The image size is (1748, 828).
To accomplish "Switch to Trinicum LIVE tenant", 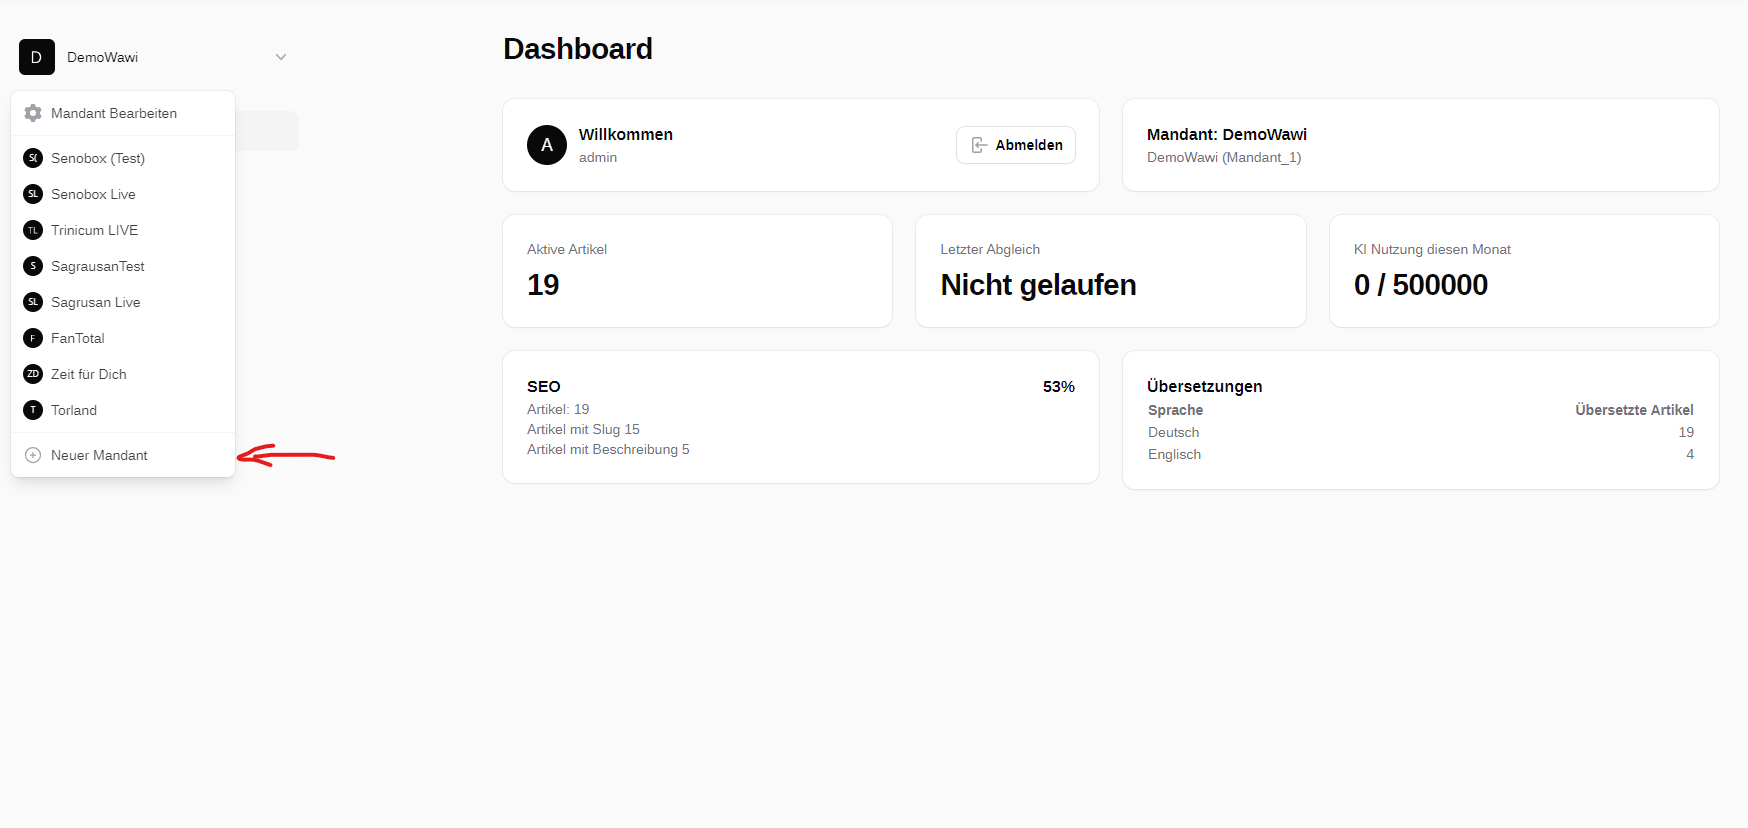I will point(123,230).
